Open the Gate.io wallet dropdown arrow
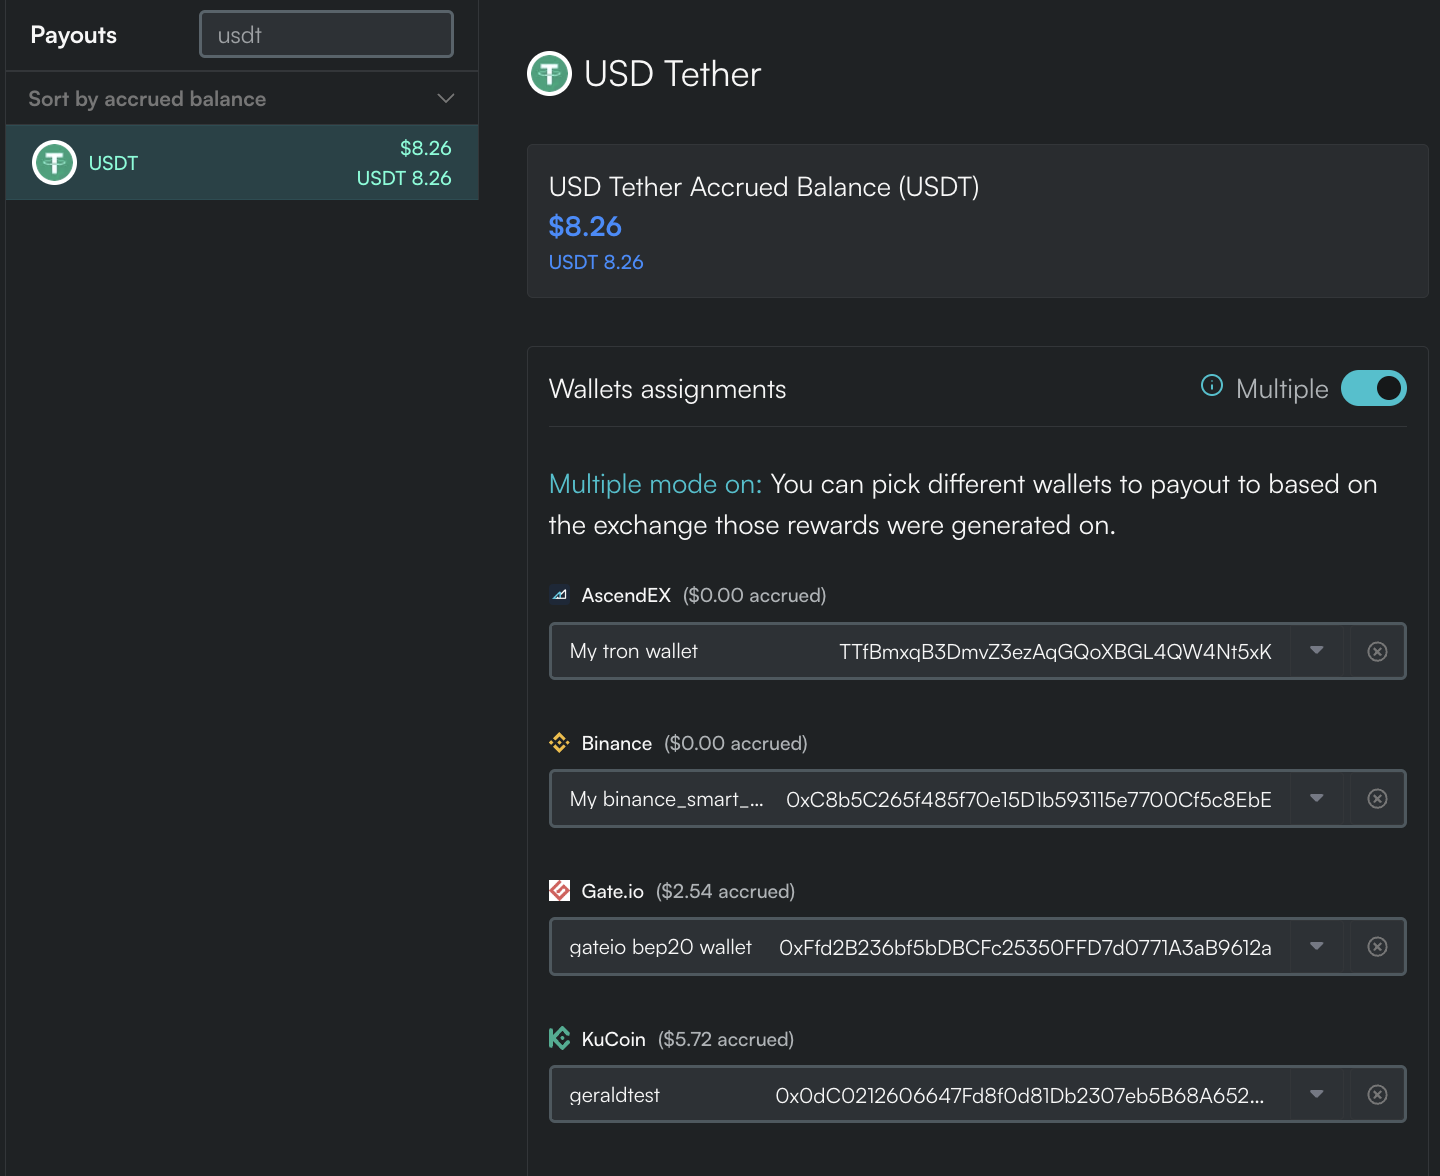Viewport: 1440px width, 1176px height. coord(1317,947)
